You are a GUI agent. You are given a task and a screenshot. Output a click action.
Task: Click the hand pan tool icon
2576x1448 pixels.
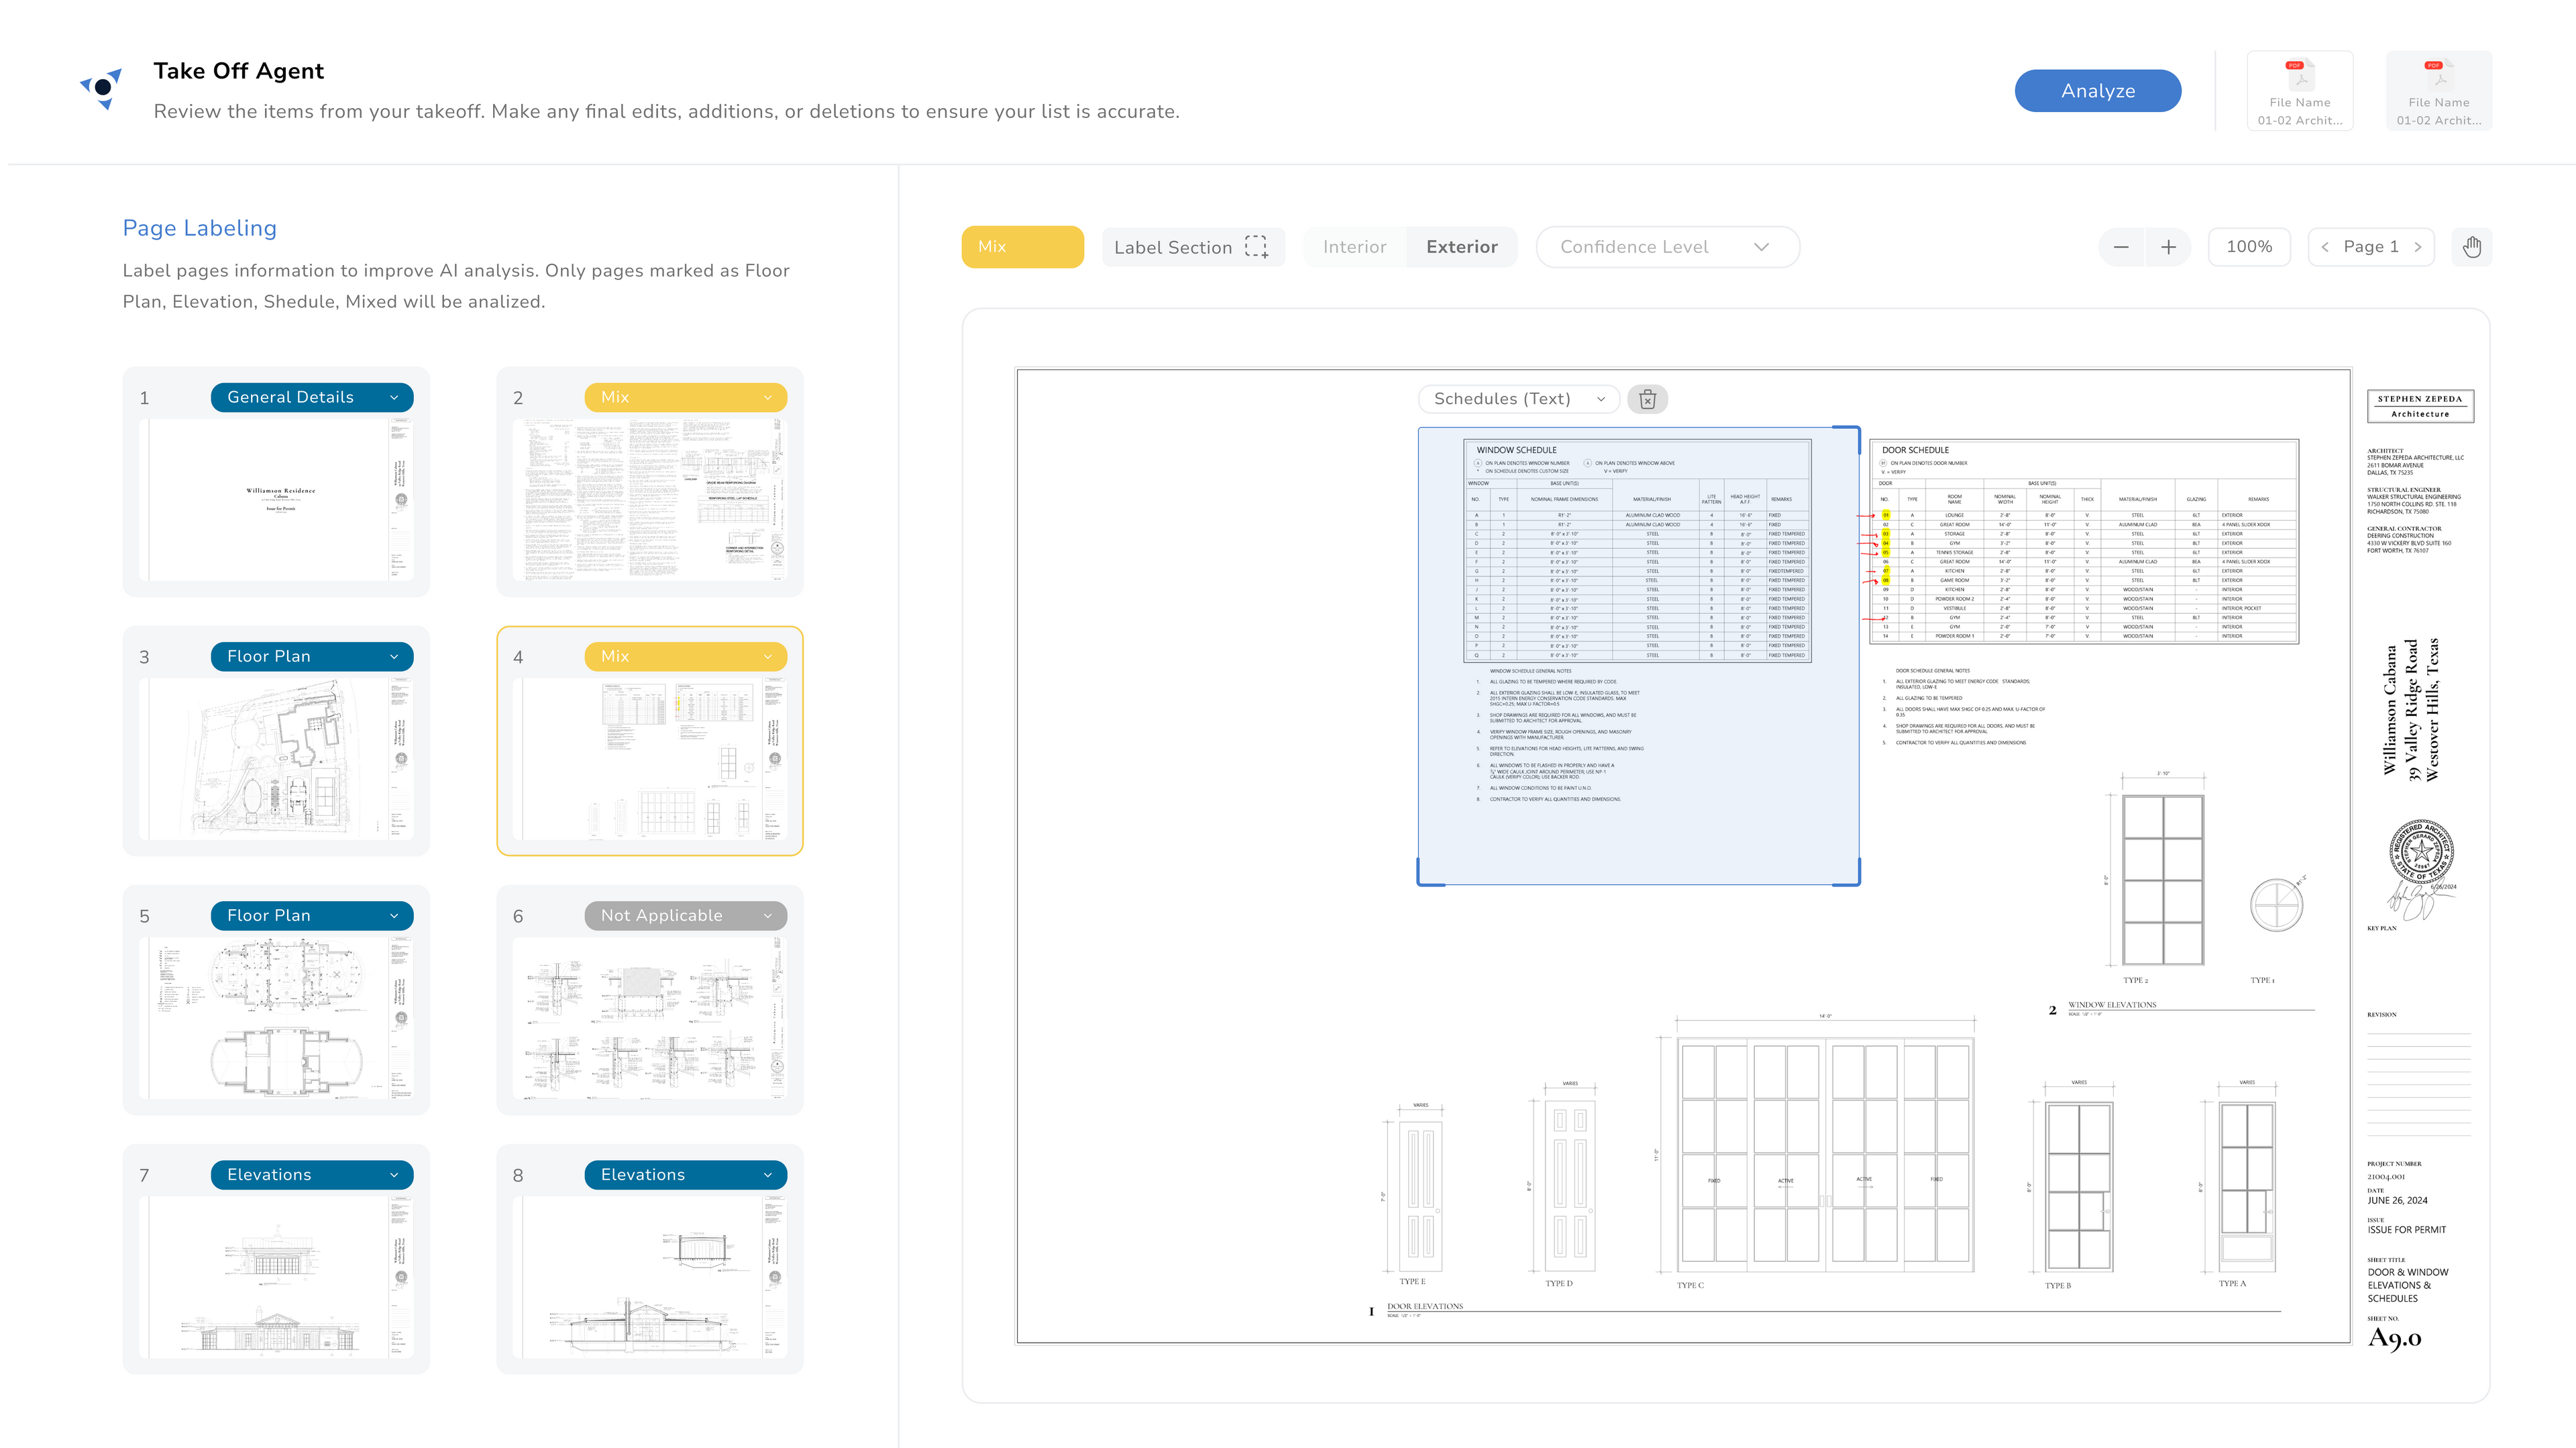coord(2471,247)
